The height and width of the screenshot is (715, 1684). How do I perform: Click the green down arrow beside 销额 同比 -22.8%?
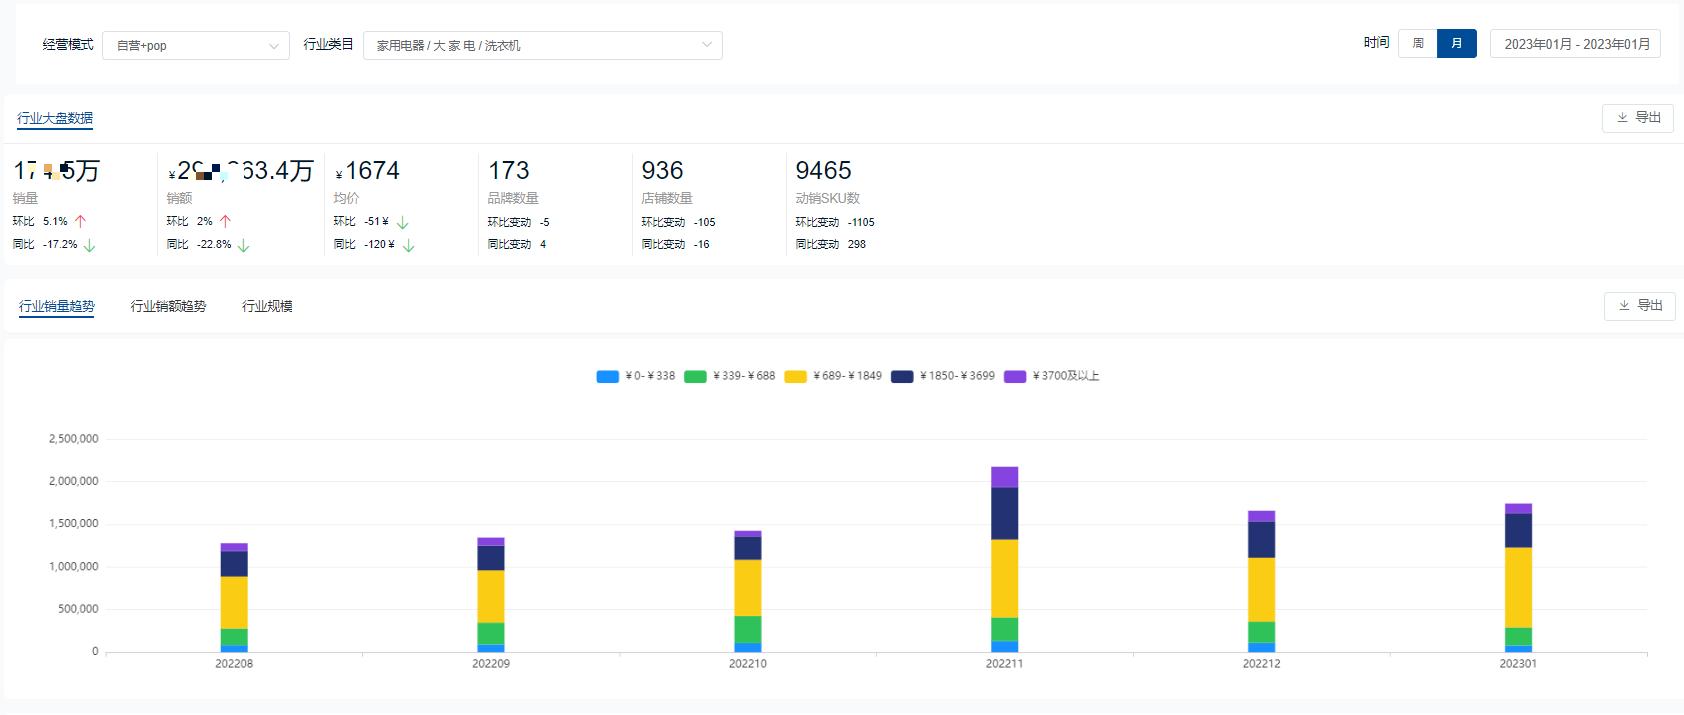click(x=244, y=245)
